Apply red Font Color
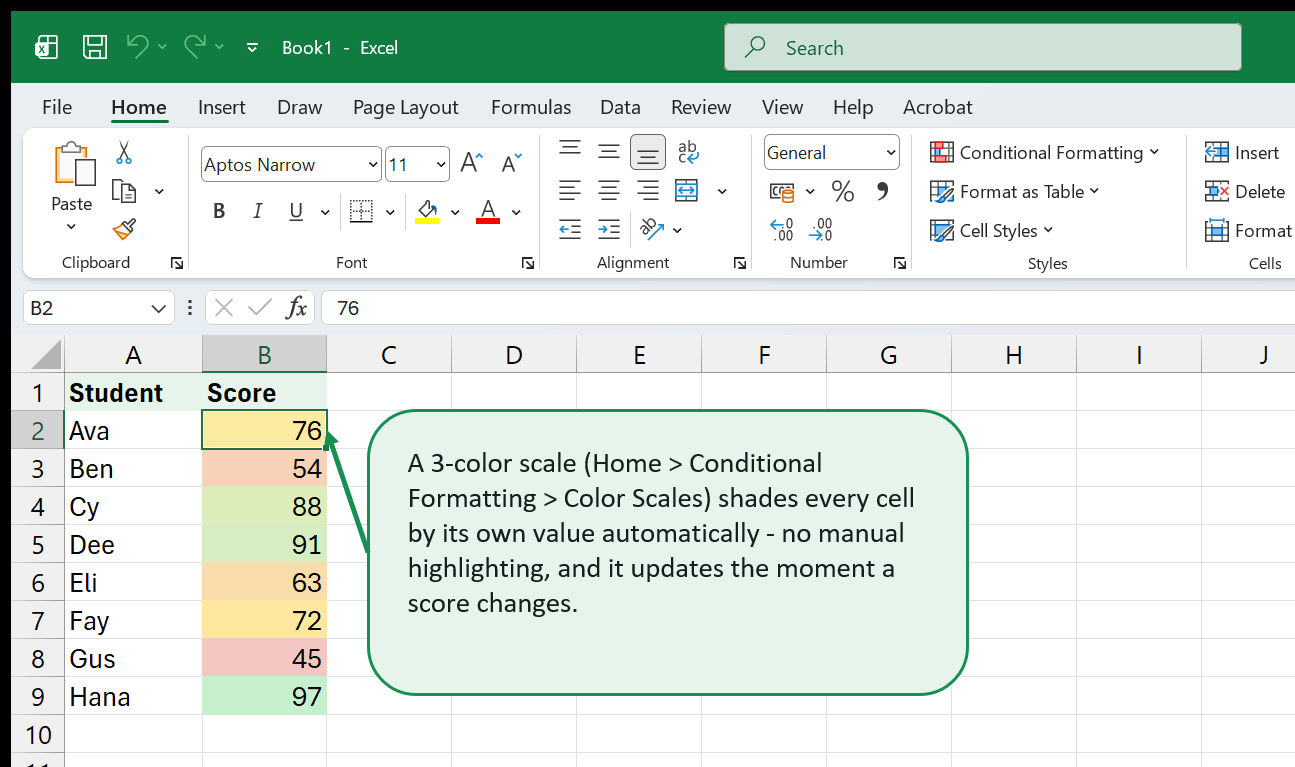1295x767 pixels. 488,211
